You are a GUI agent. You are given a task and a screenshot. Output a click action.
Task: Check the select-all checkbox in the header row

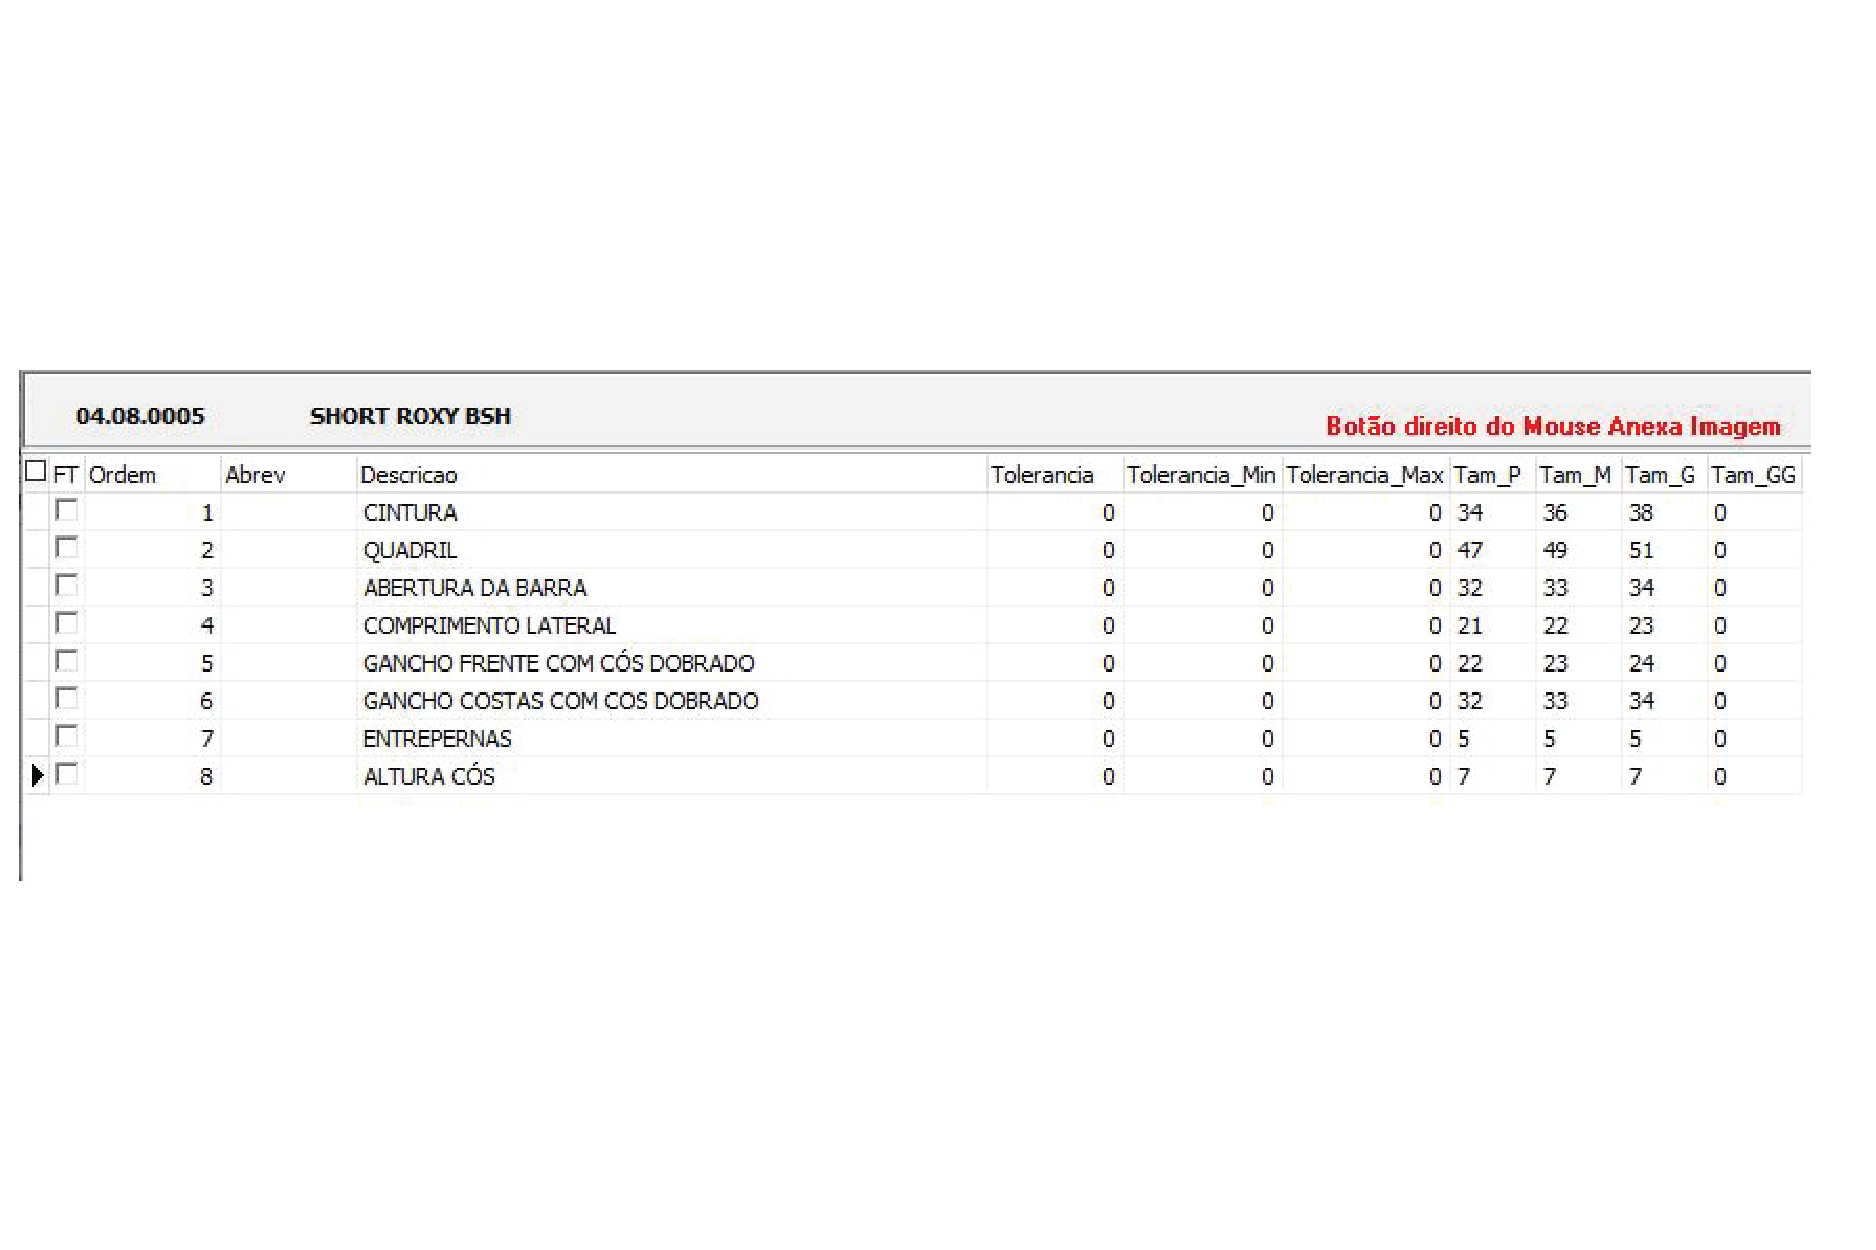[x=36, y=471]
